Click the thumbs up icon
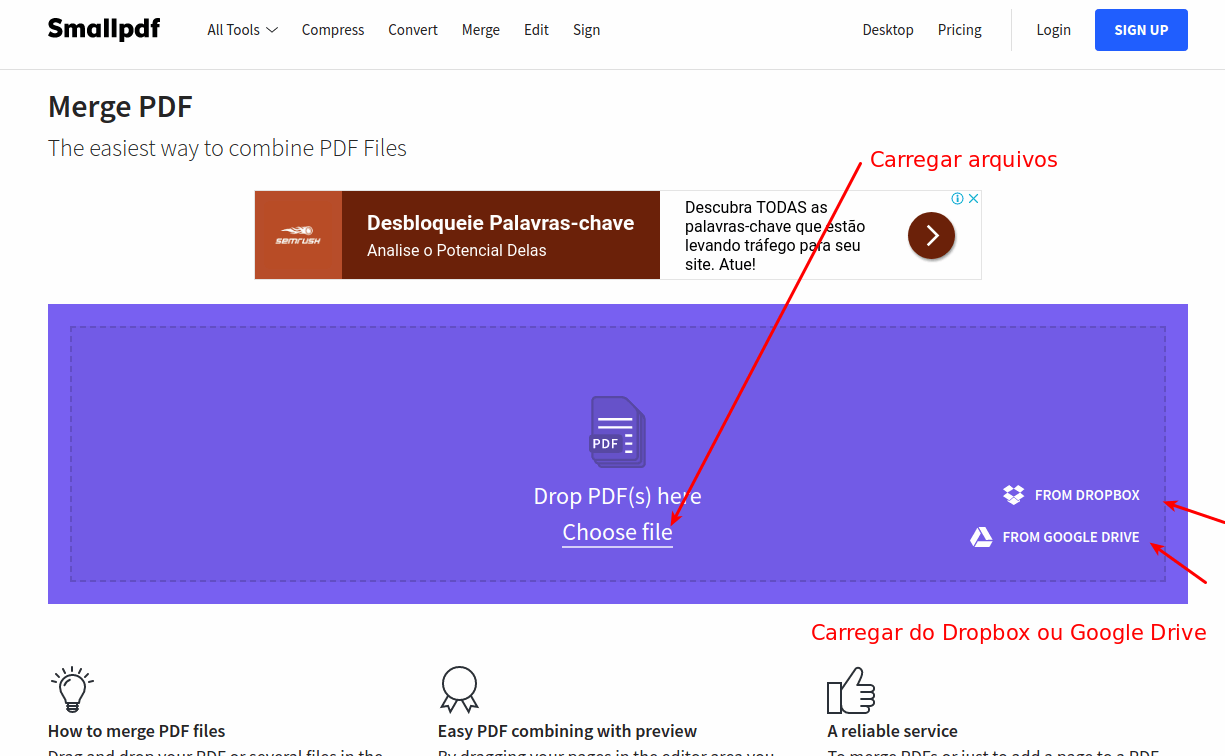The image size is (1225, 756). (x=851, y=690)
